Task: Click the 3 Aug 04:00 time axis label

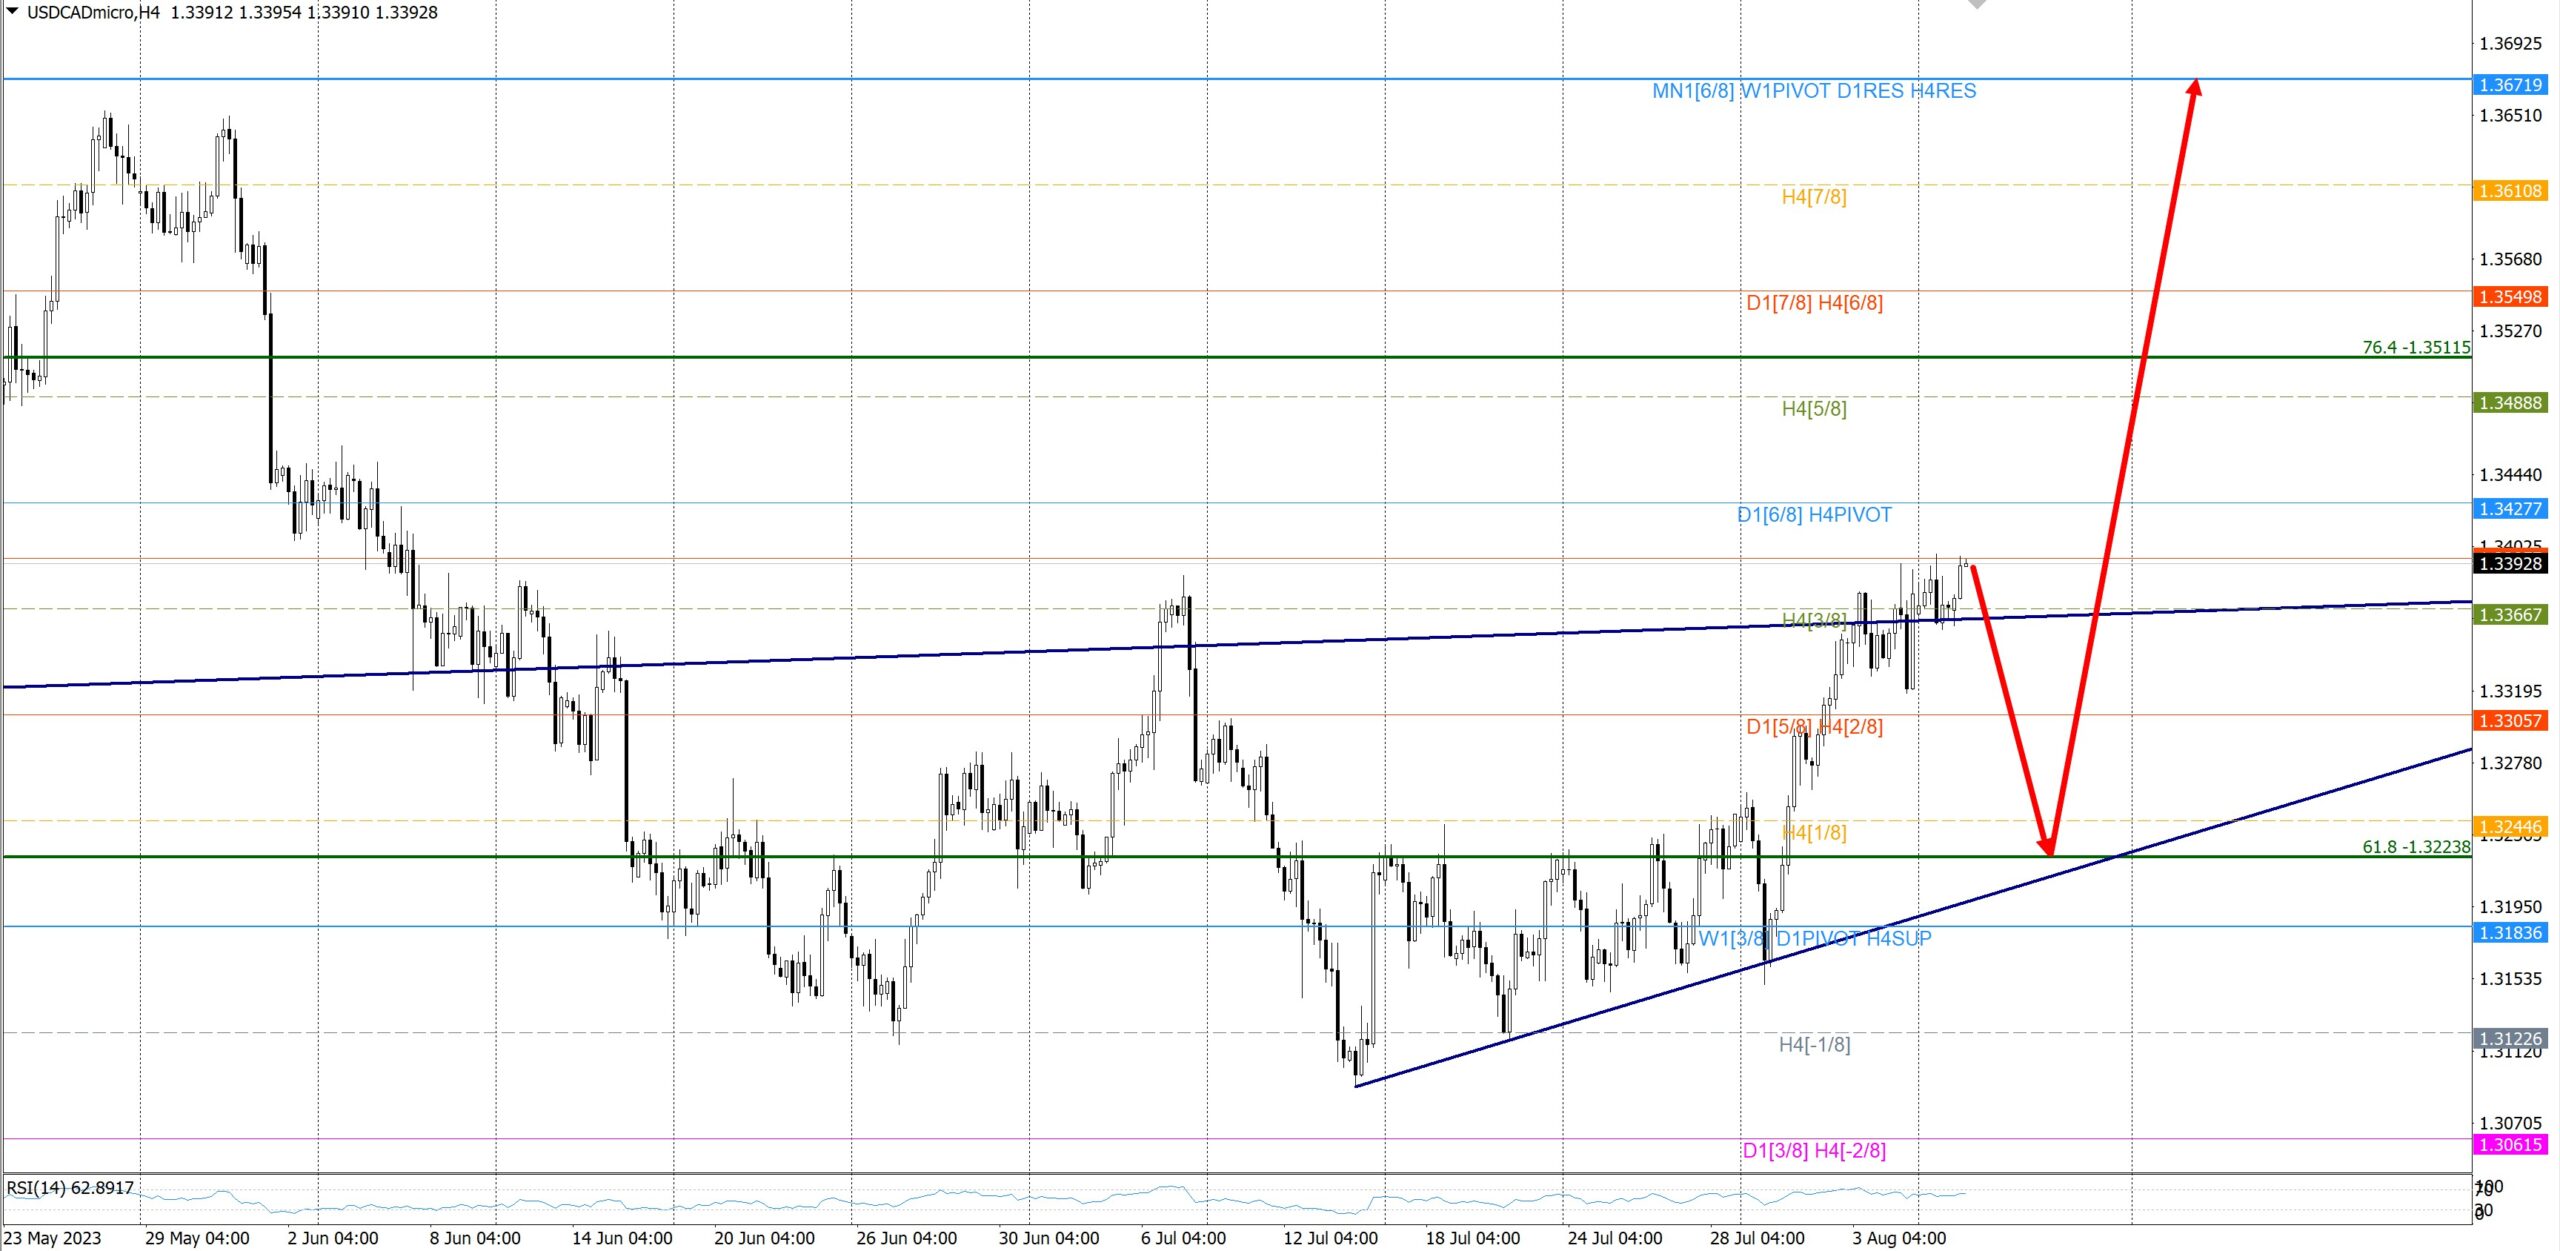Action: coord(1899,1238)
